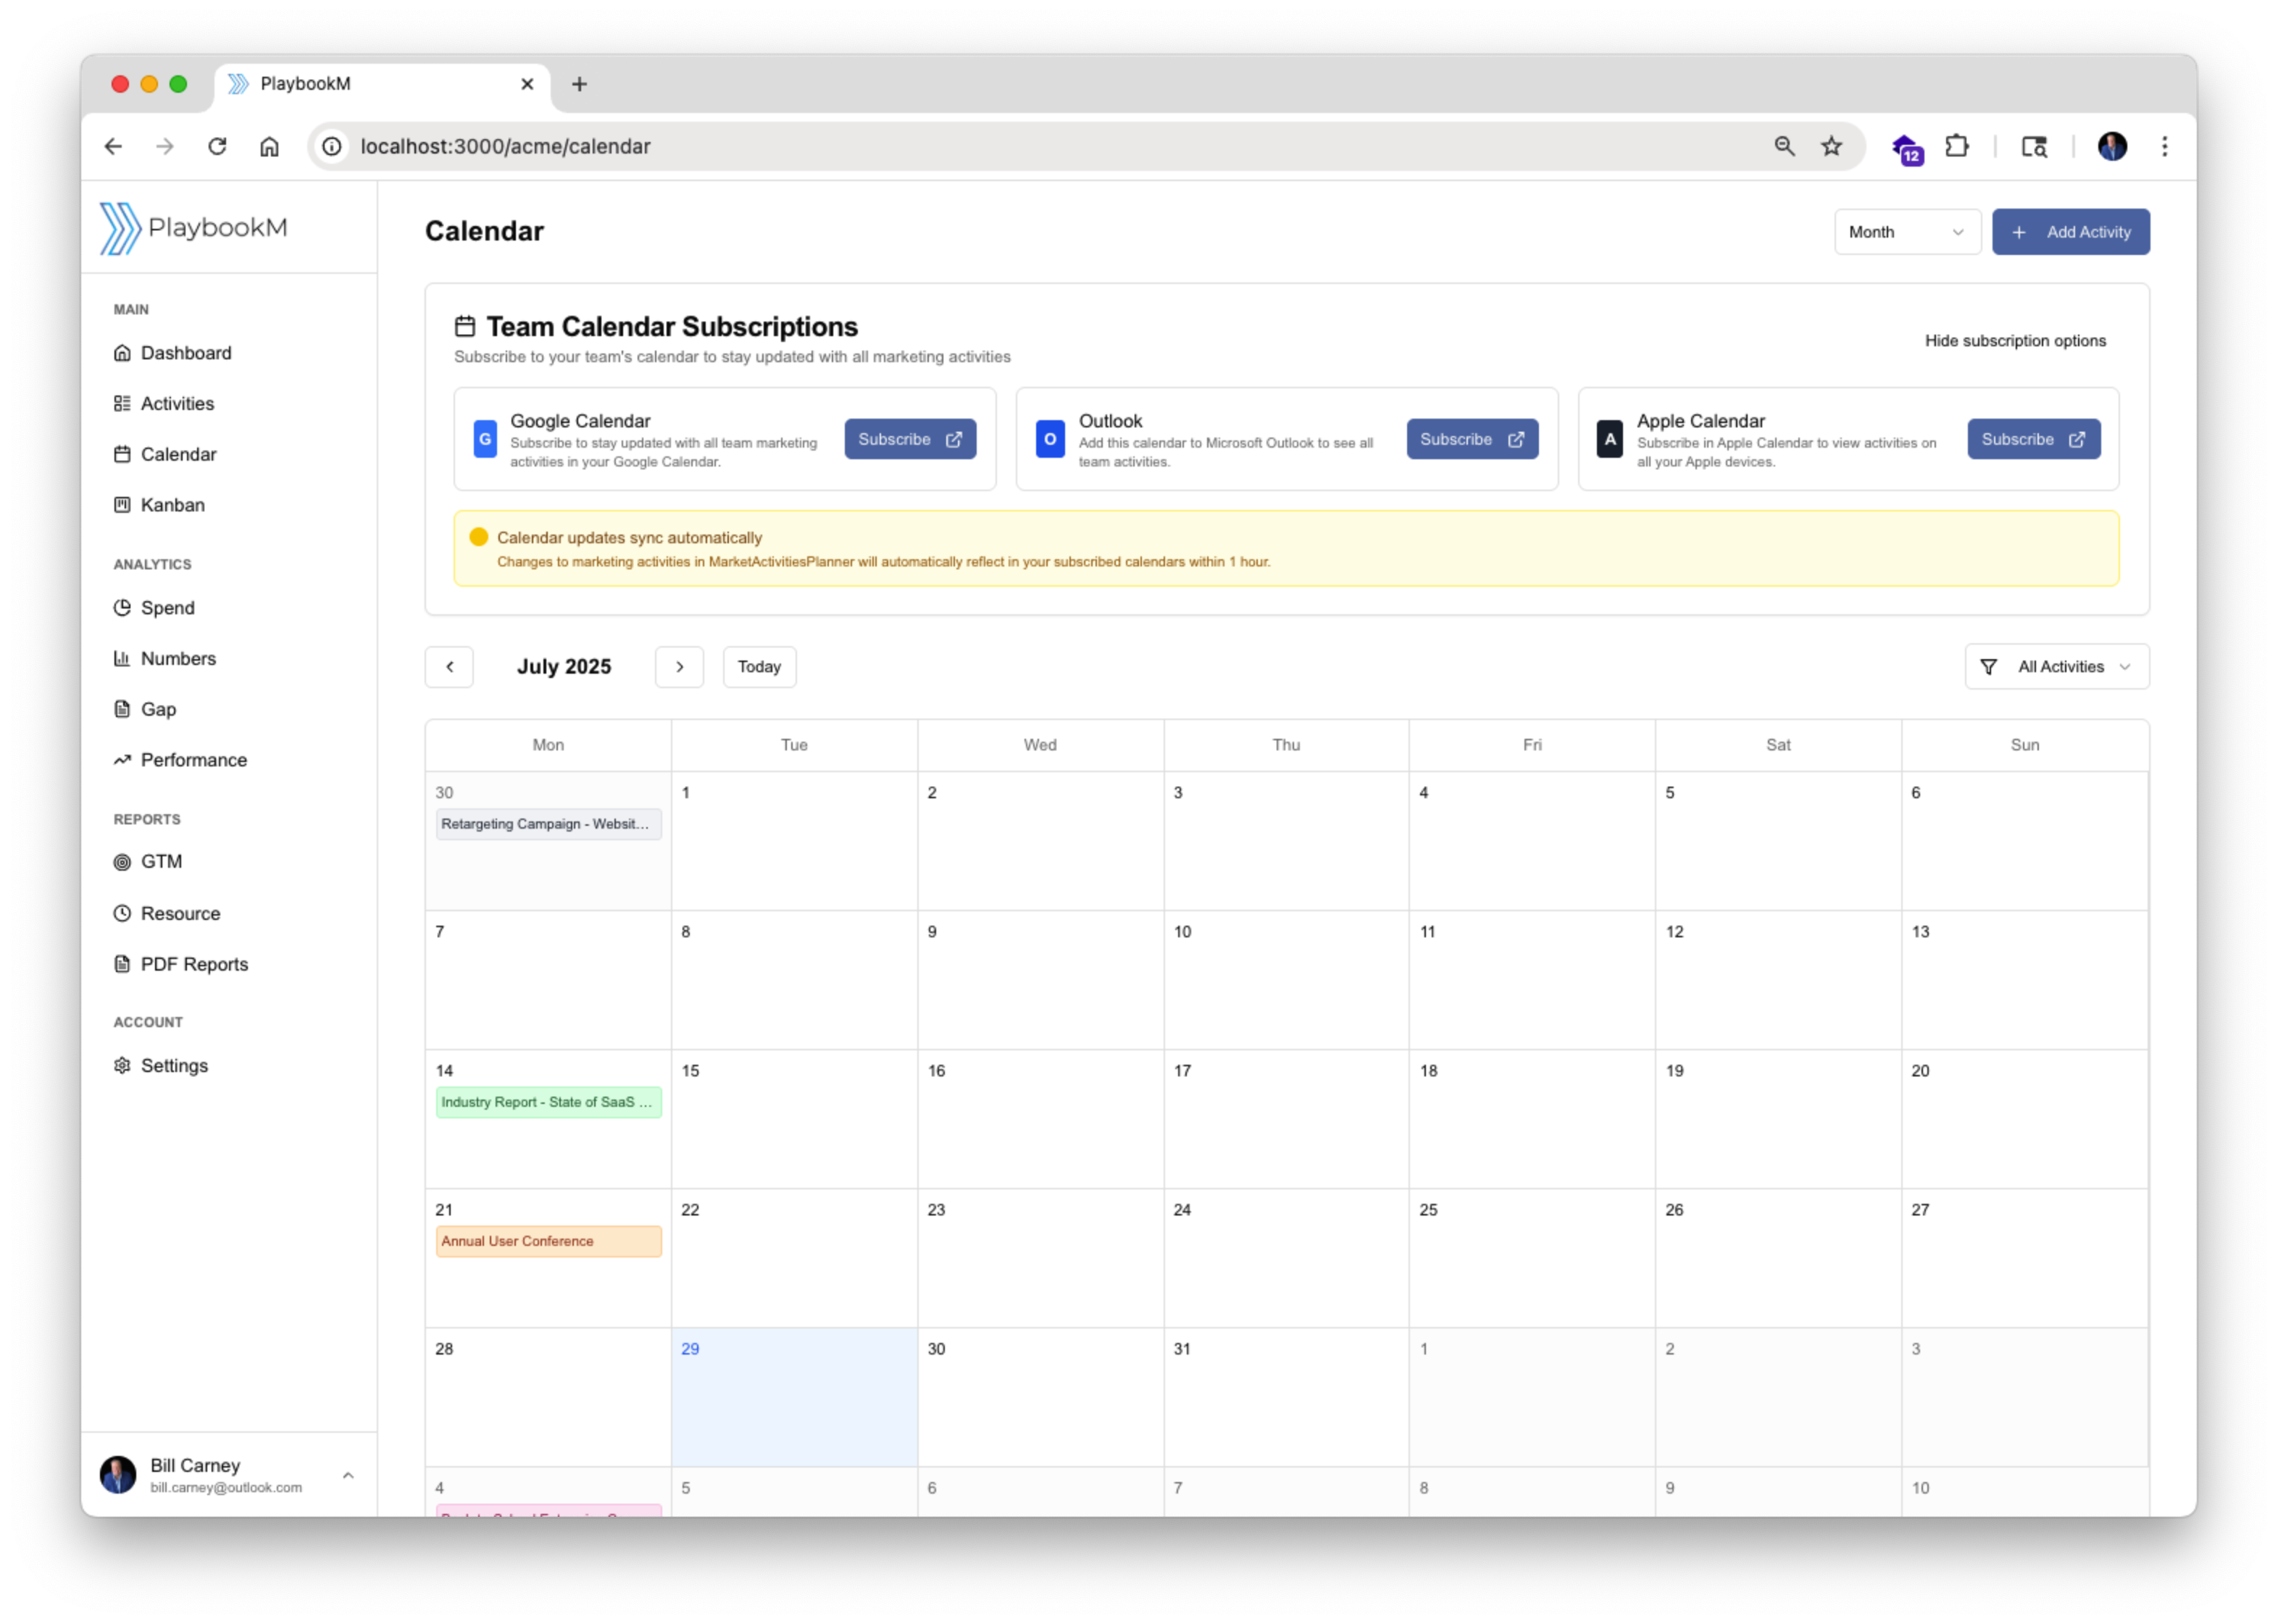Expand the All Activities filter dropdown
The height and width of the screenshot is (1624, 2278).
(2056, 666)
